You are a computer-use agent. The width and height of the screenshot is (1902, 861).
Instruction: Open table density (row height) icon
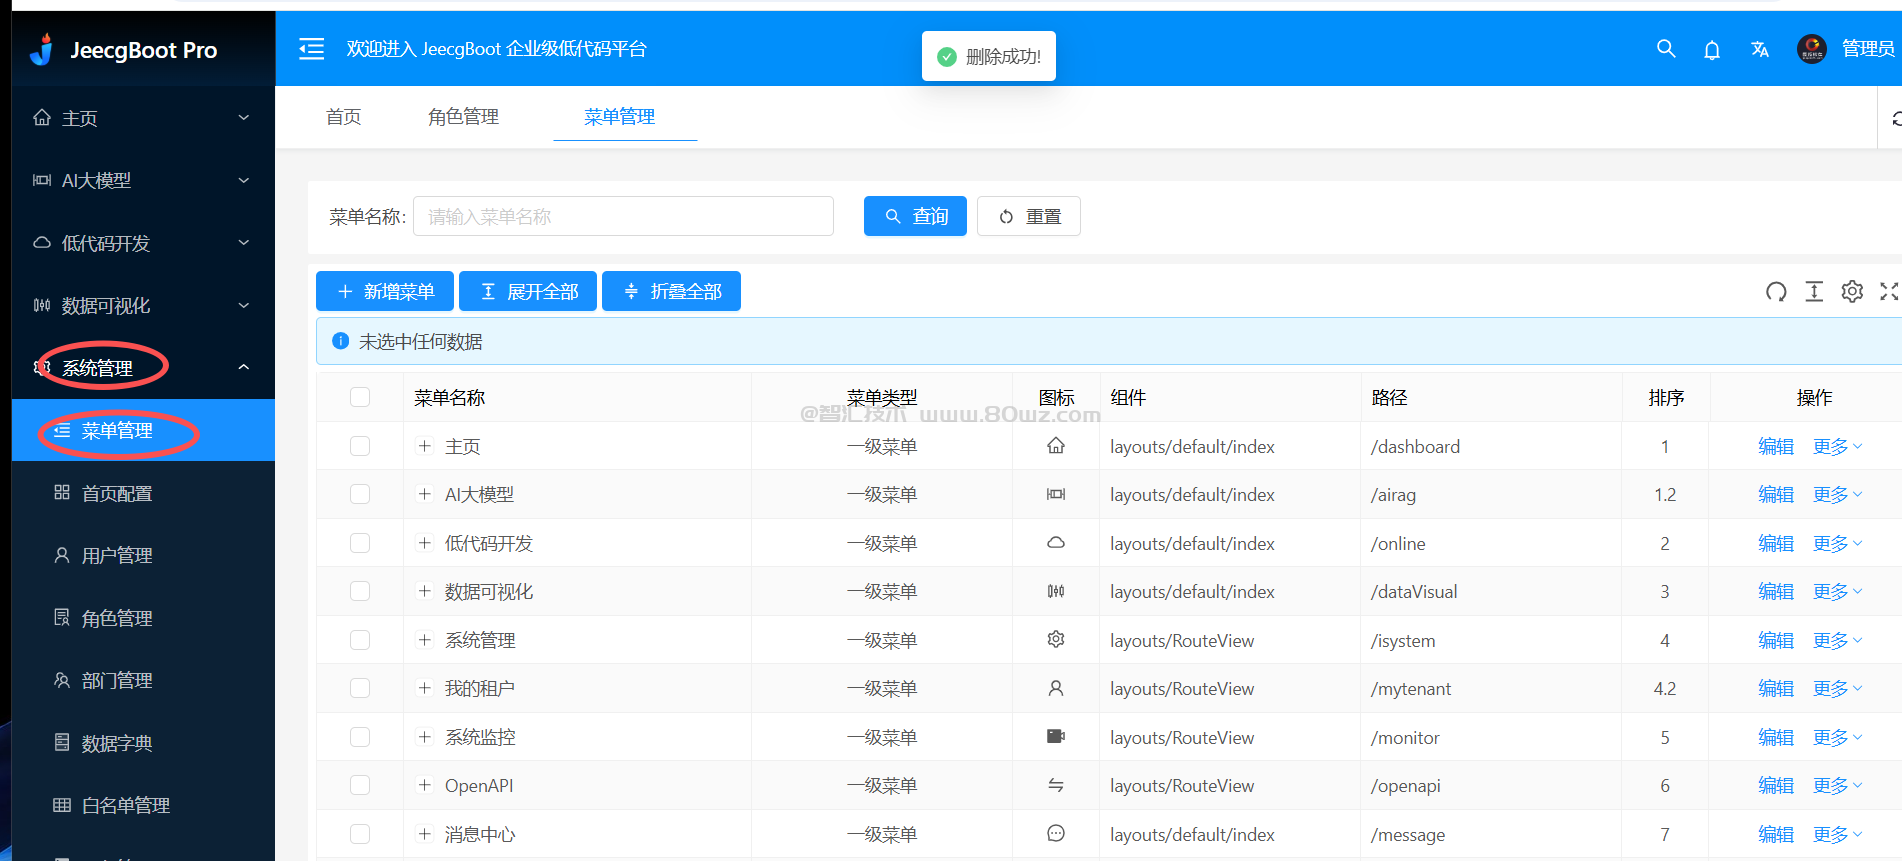pyautogui.click(x=1814, y=291)
